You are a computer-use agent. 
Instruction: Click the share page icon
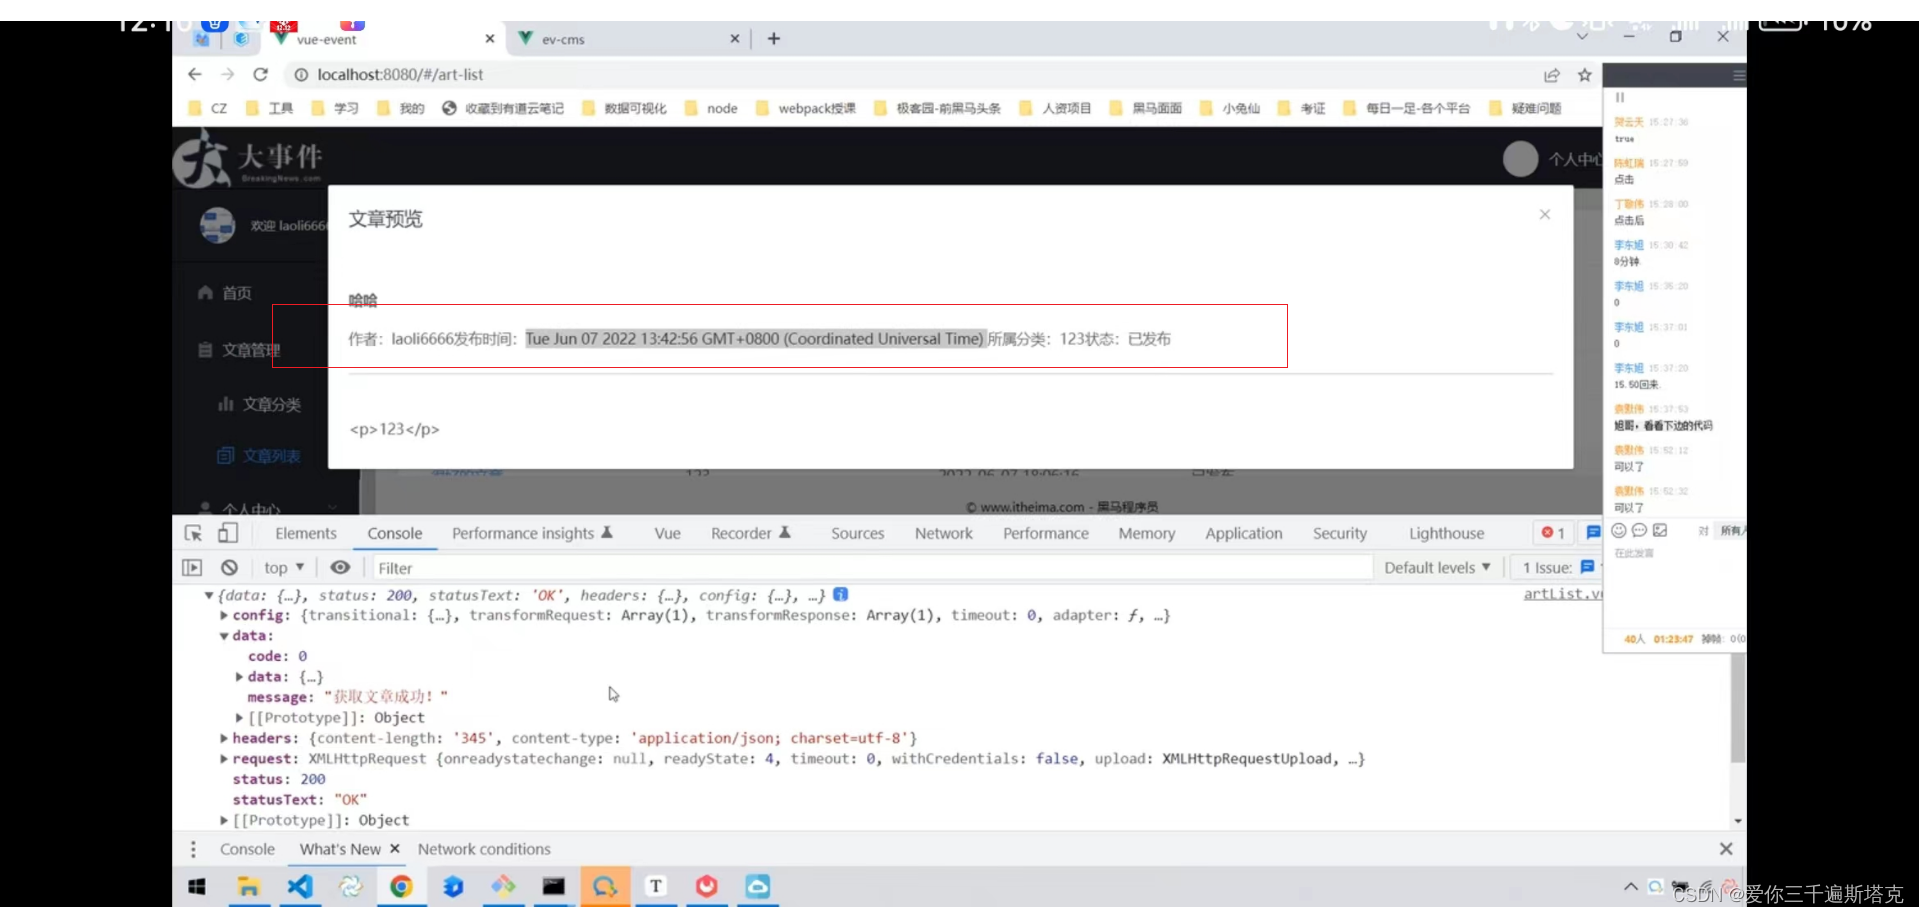(1552, 75)
